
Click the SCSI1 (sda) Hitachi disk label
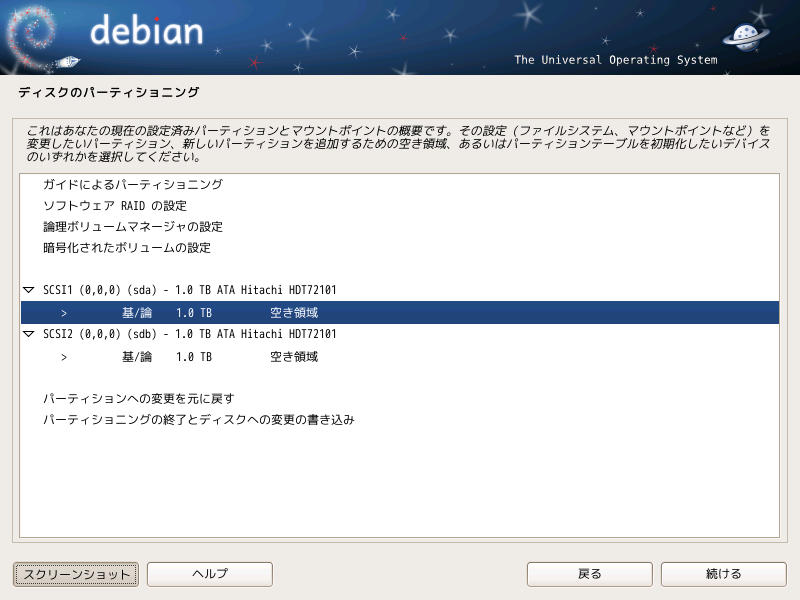click(x=190, y=290)
